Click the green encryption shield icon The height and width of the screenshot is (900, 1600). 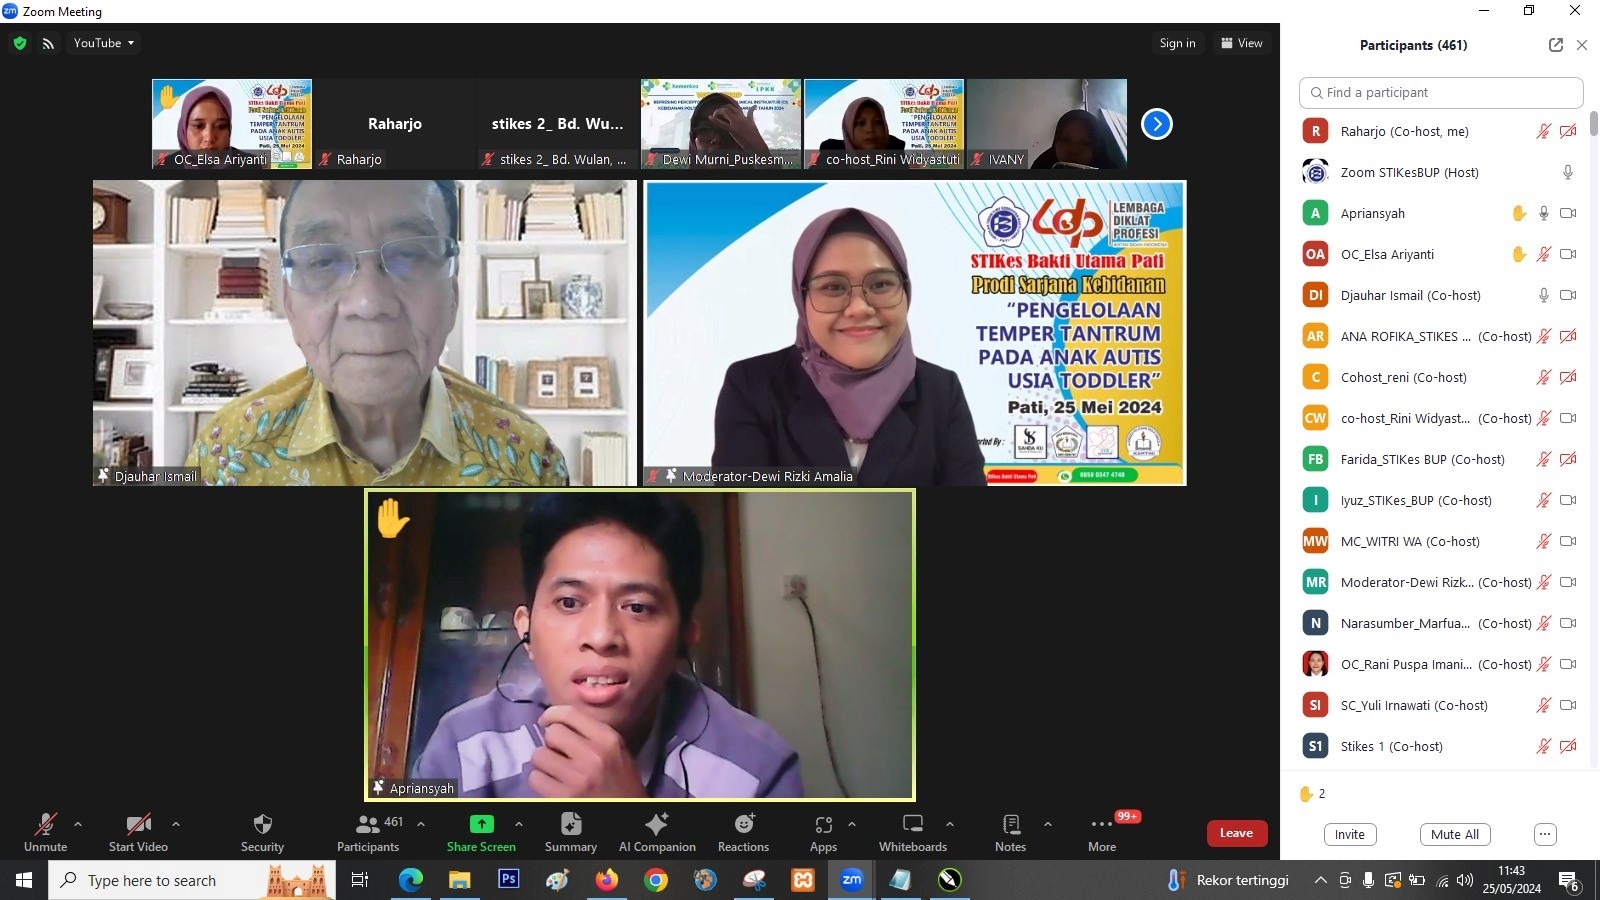point(20,43)
